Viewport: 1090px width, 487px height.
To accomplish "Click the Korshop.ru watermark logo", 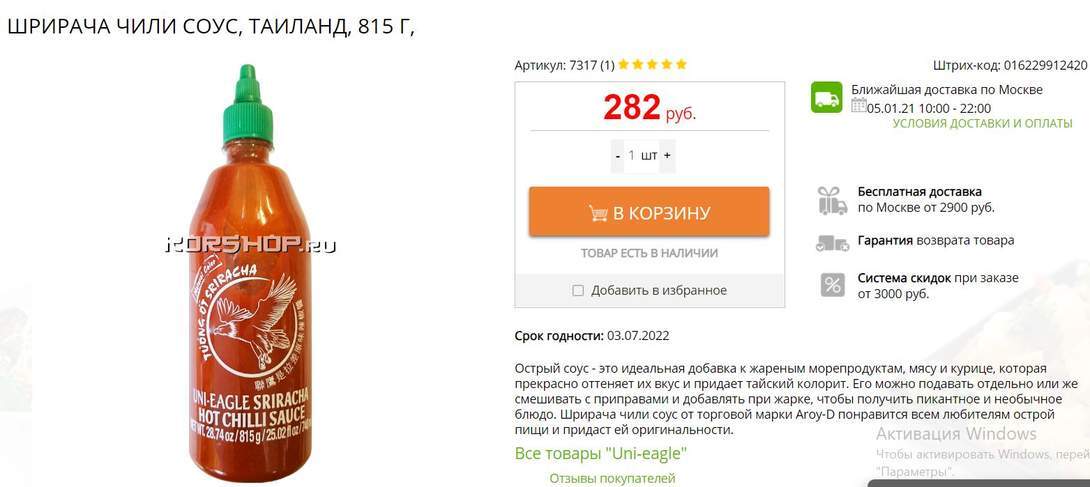I will (x=251, y=245).
